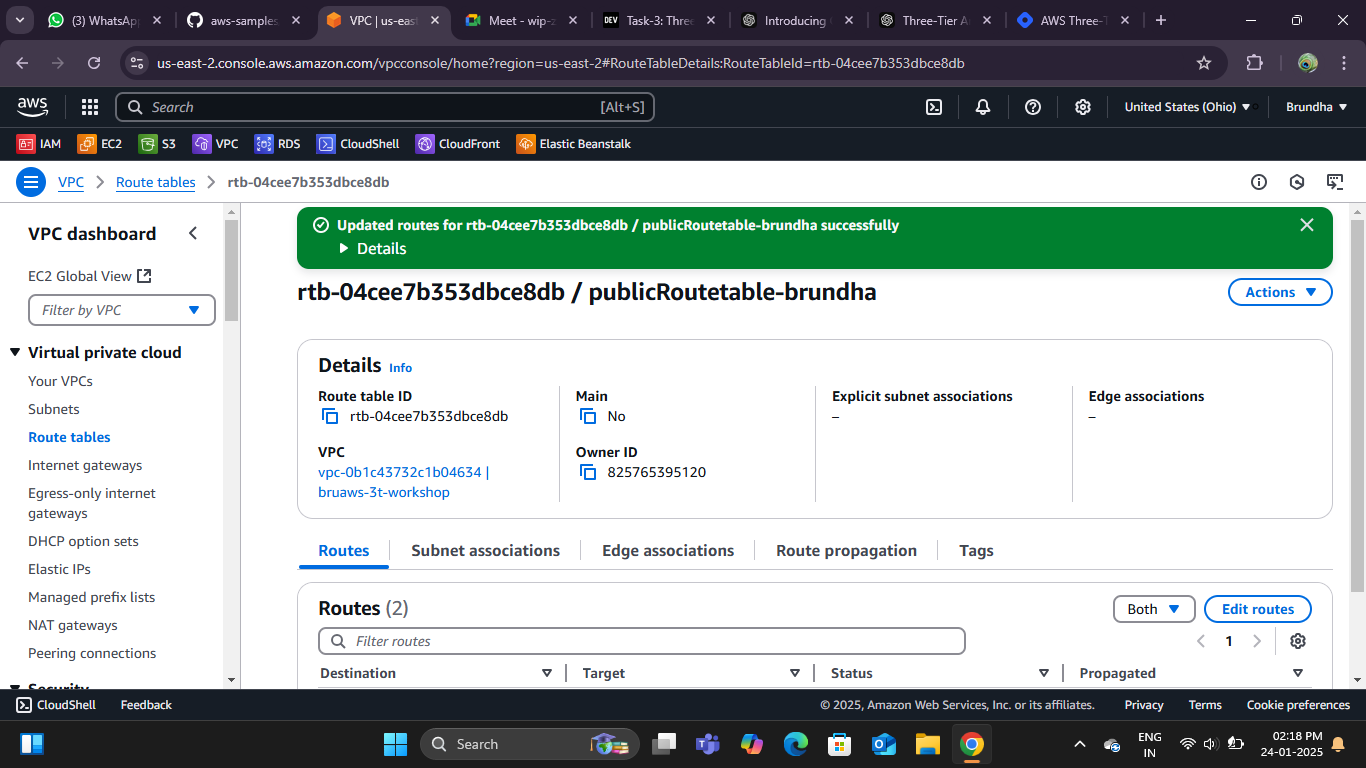Open Microsoft Edge from the taskbar
Screen dimensions: 1366x768
click(x=796, y=744)
